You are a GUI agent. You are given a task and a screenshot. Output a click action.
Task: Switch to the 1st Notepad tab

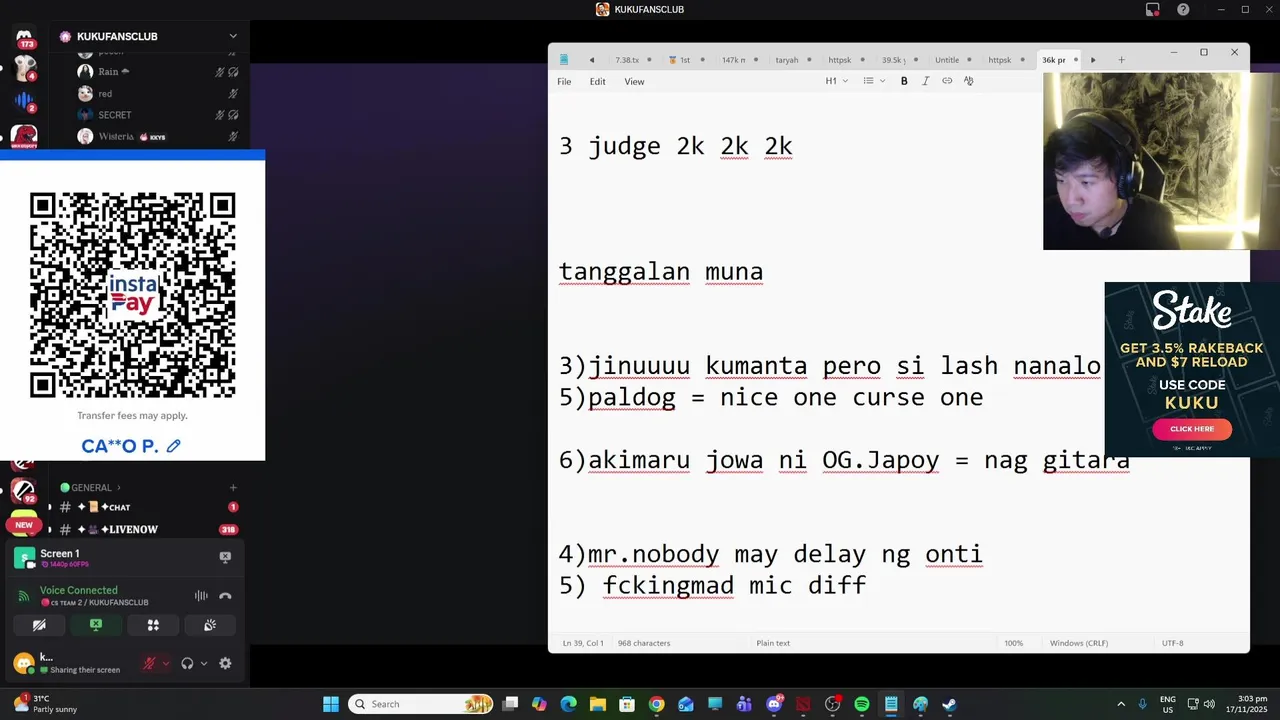pyautogui.click(x=686, y=60)
